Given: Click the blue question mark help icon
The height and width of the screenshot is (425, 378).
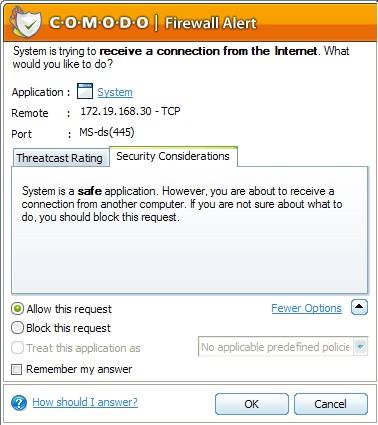Looking at the screenshot, I should 19,403.
